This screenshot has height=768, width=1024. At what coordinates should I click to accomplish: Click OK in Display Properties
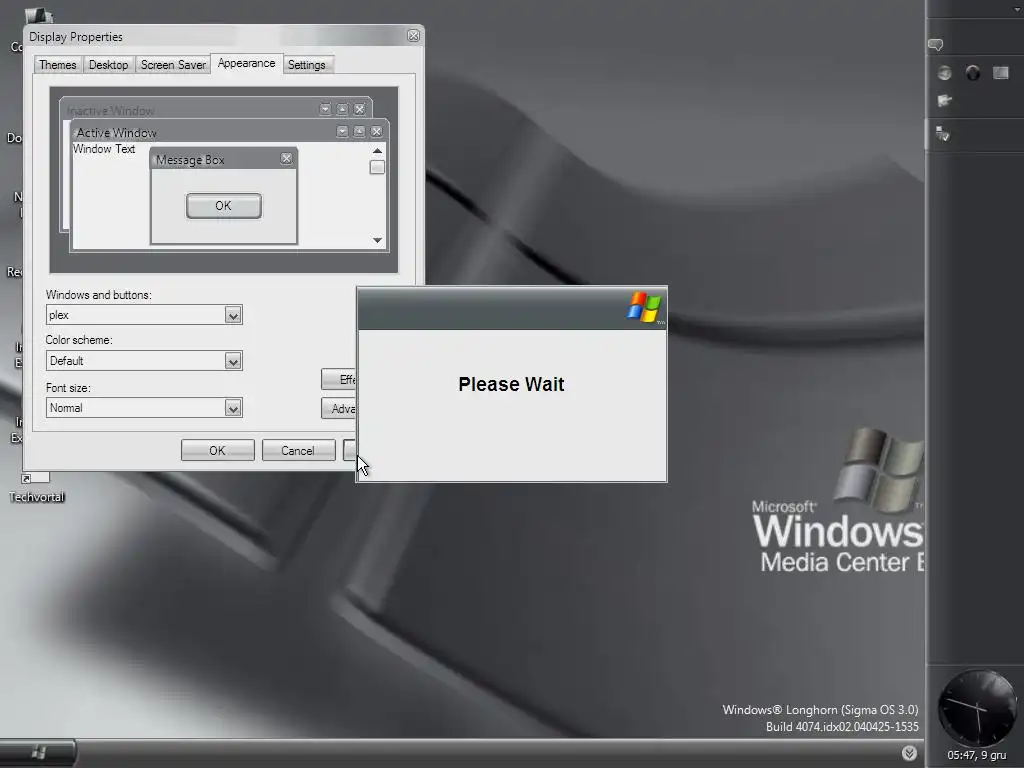click(x=217, y=451)
